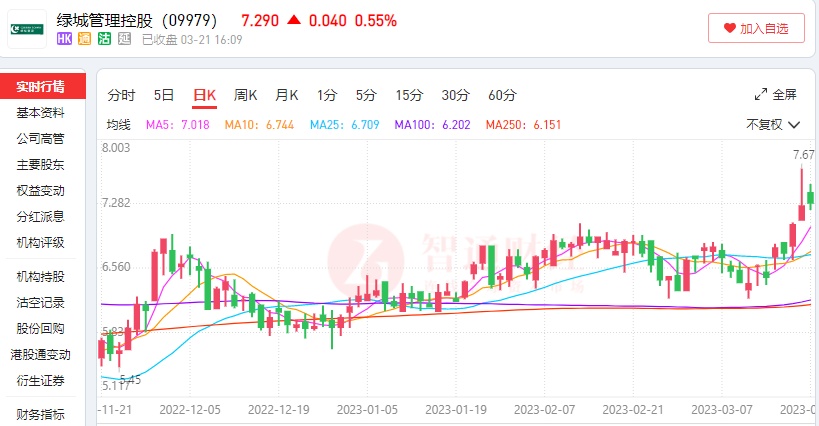819x426 pixels.
Task: Open 衍生证券 in the sidebar
Action: click(x=41, y=381)
